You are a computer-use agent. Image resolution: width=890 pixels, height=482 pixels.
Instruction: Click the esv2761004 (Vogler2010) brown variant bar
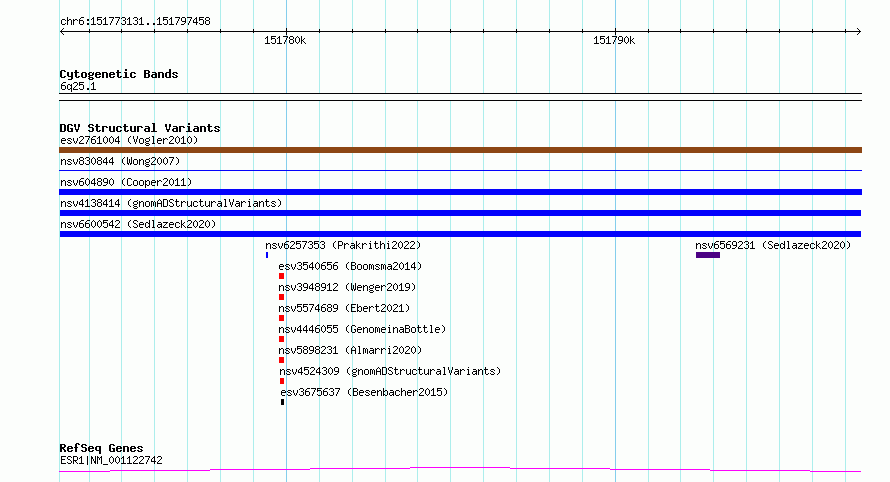(460, 150)
